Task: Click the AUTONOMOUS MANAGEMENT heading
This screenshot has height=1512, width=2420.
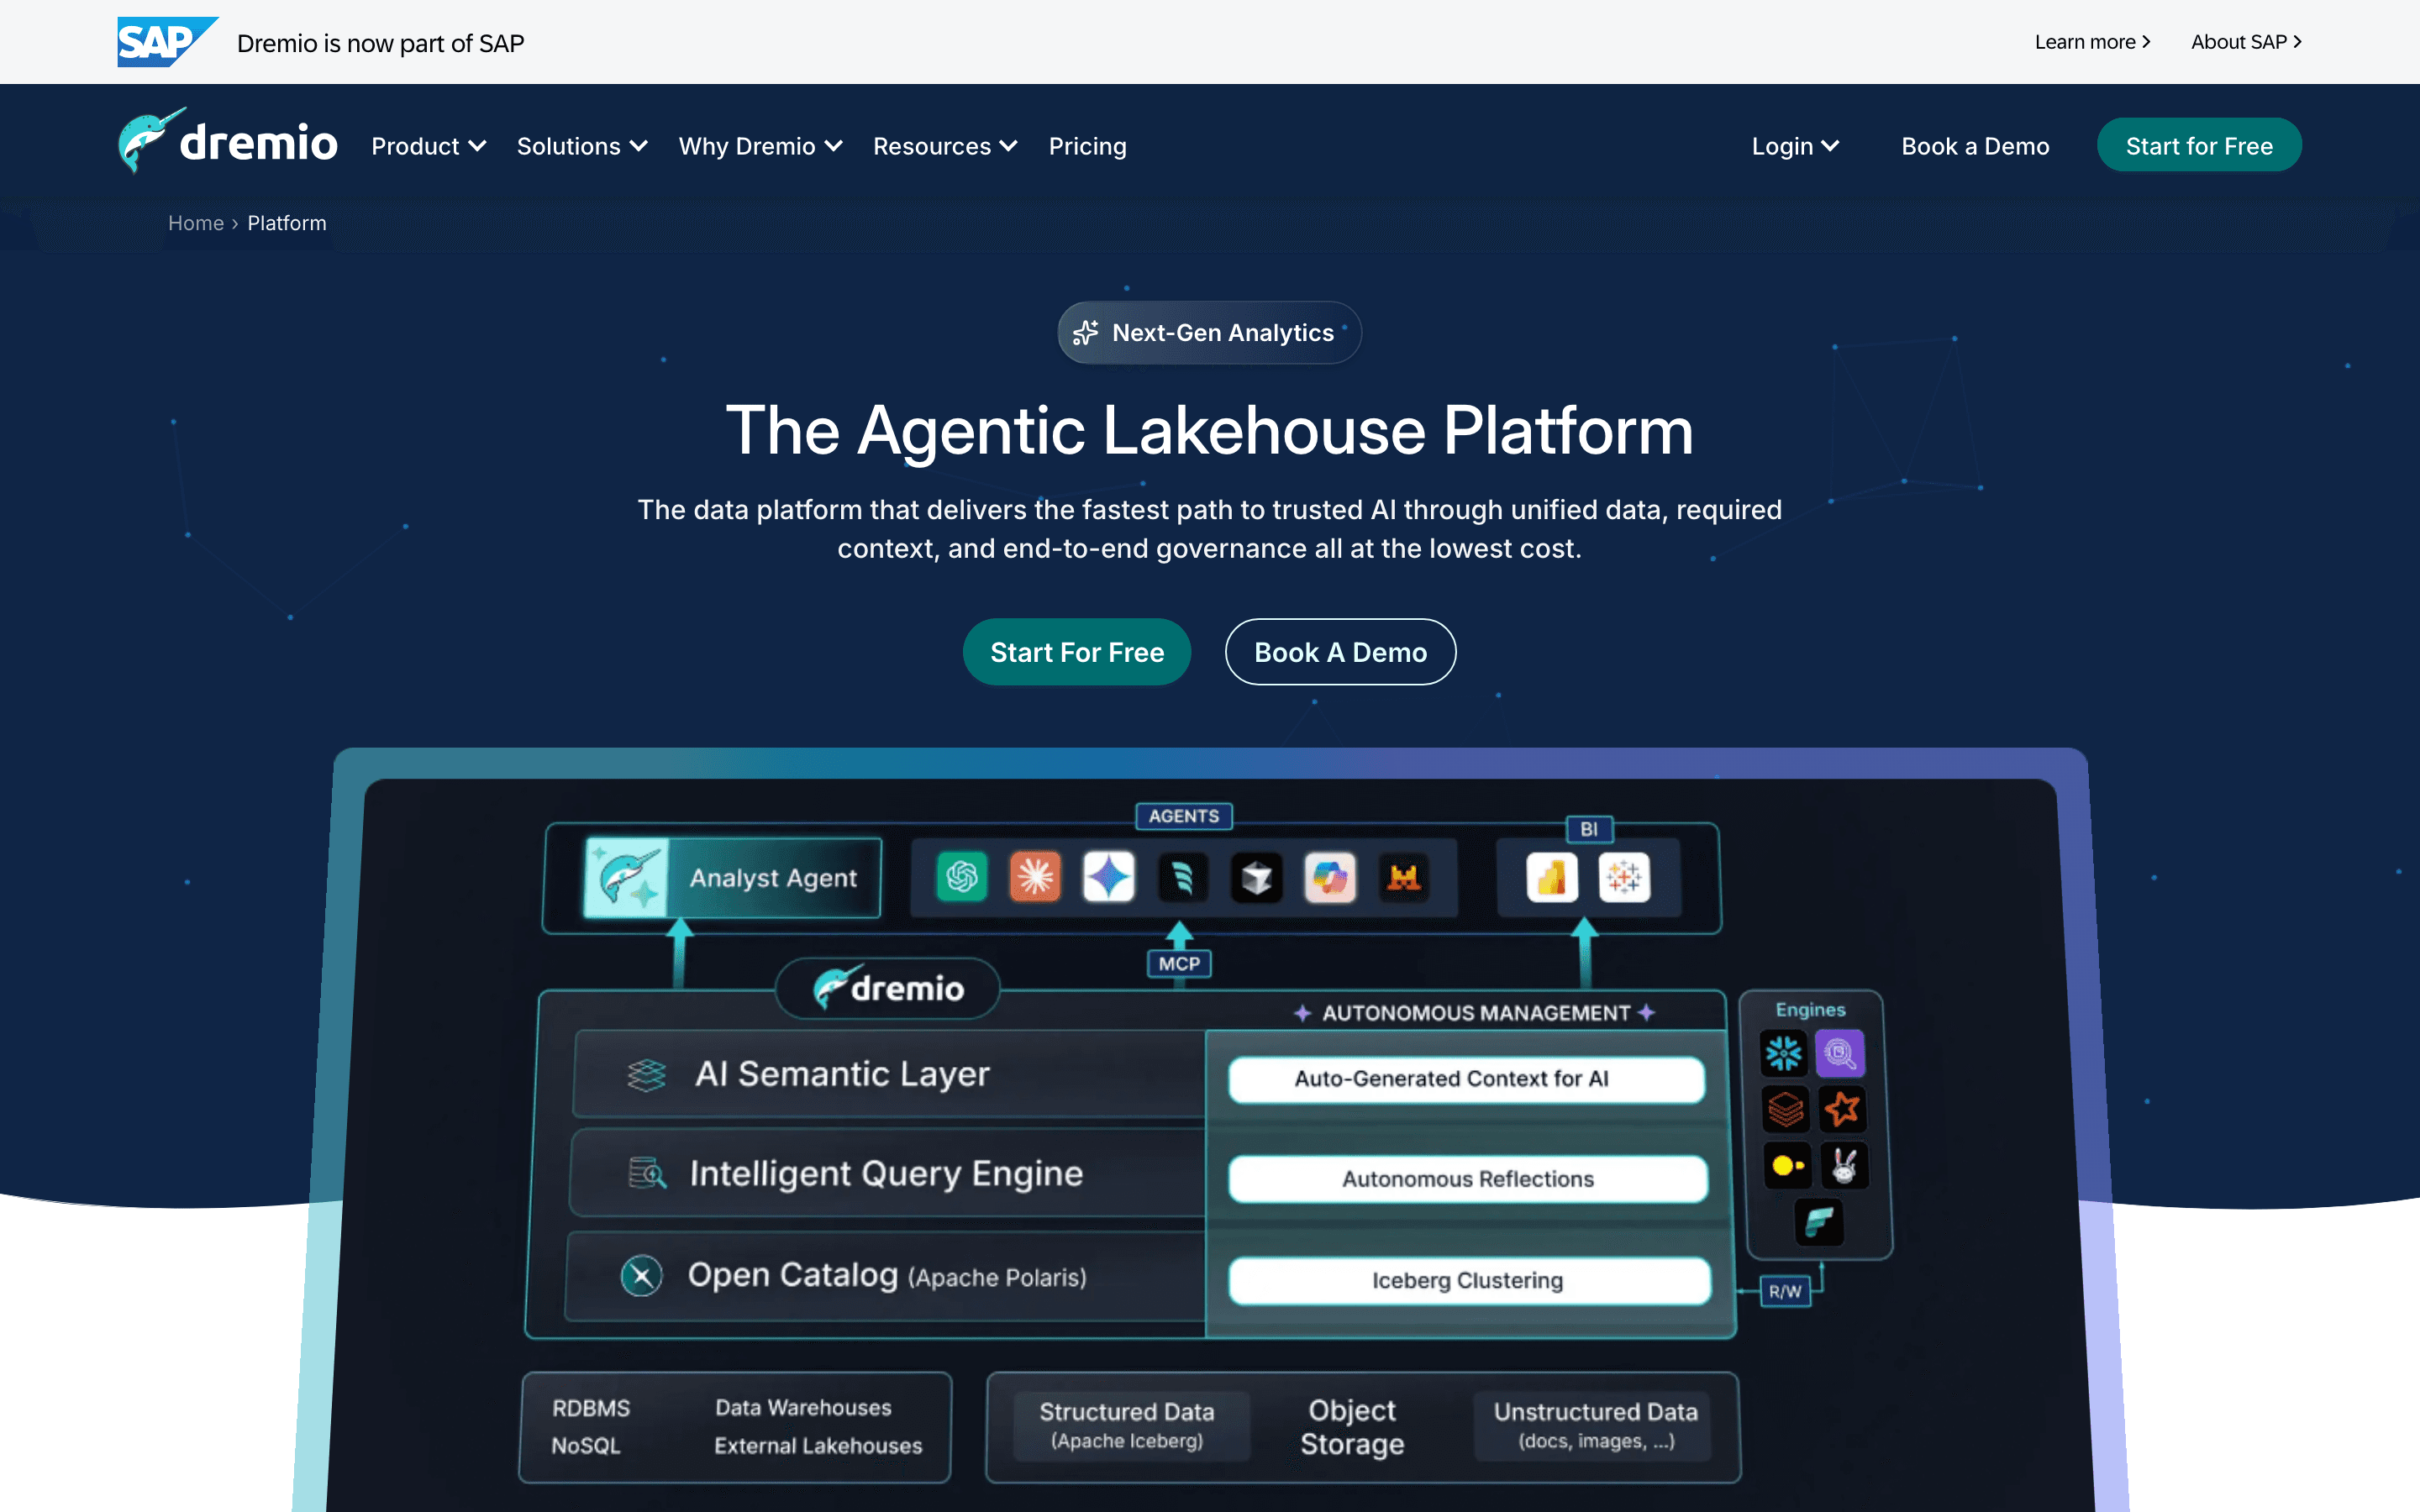Action: (1475, 1013)
